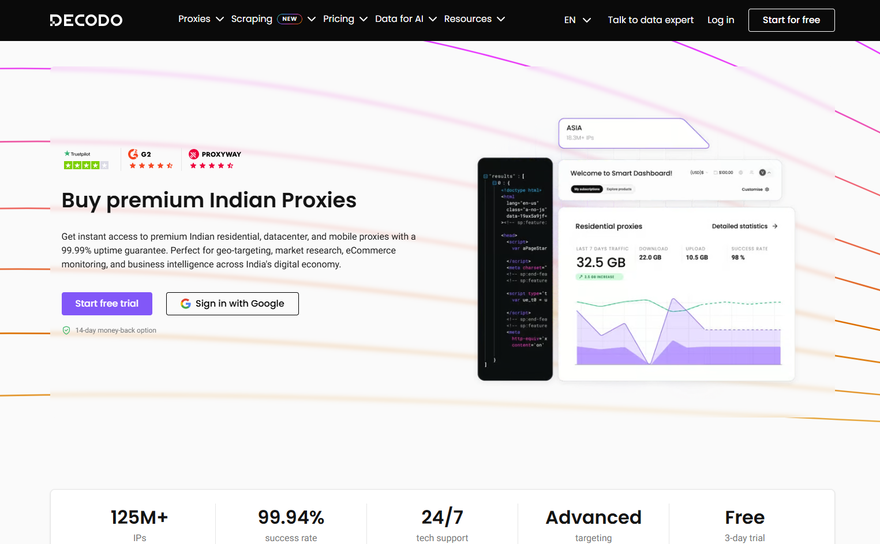This screenshot has height=544, width=880.
Task: Click the Decodo logo
Action: [86, 20]
